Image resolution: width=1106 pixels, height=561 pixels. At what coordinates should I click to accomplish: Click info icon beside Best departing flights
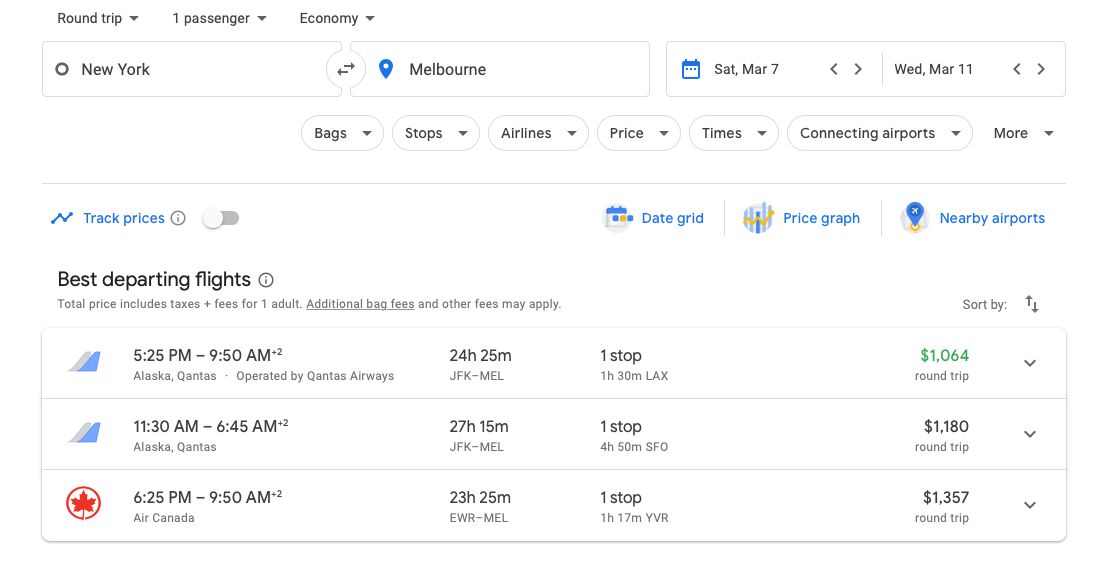click(x=266, y=280)
